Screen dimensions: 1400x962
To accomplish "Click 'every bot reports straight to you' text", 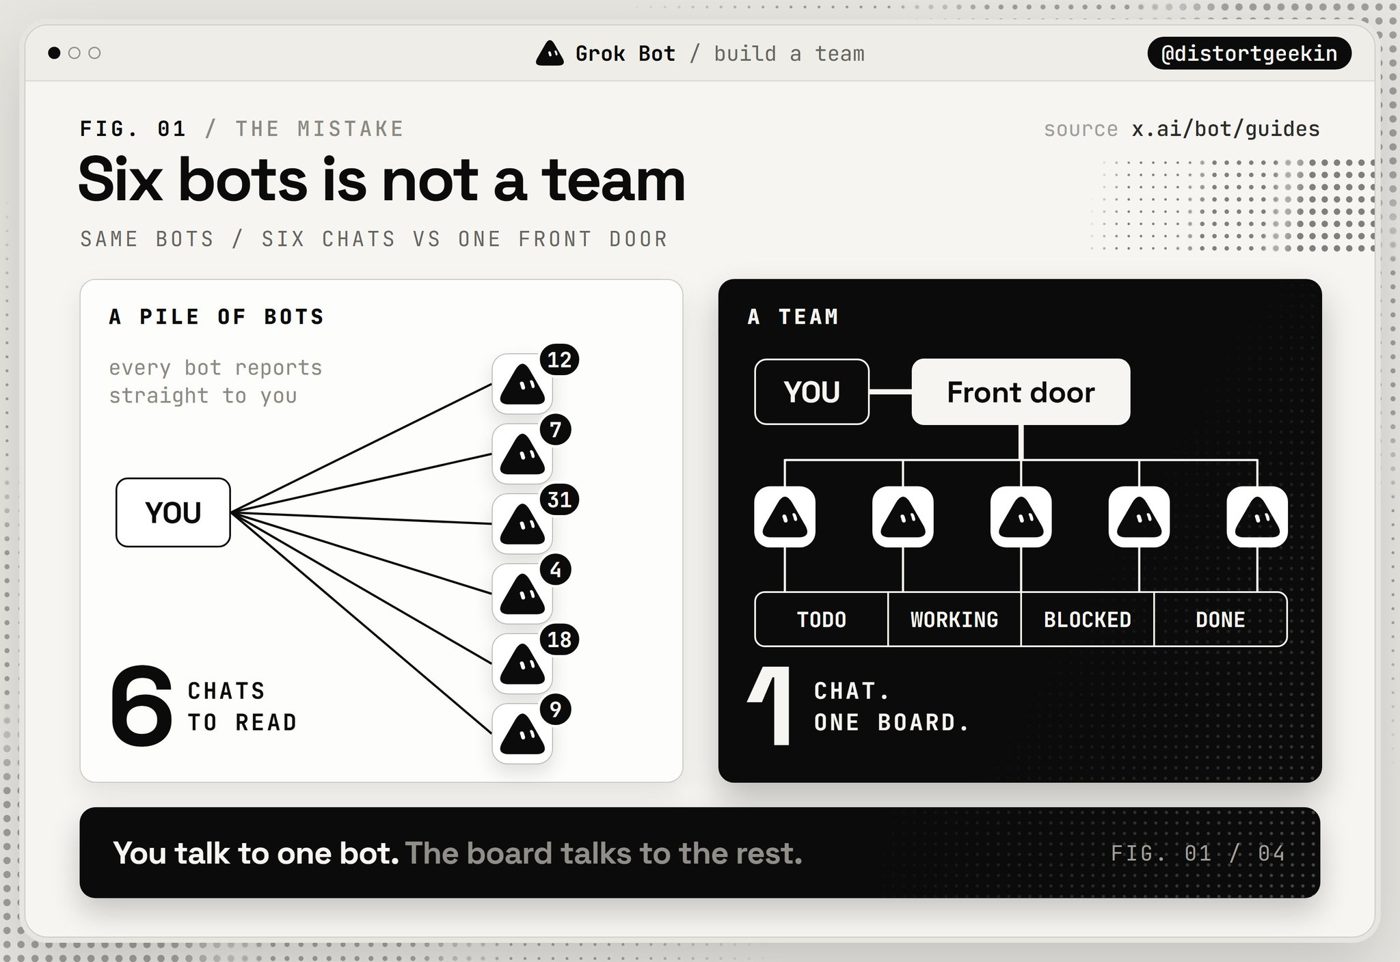I will coord(216,382).
